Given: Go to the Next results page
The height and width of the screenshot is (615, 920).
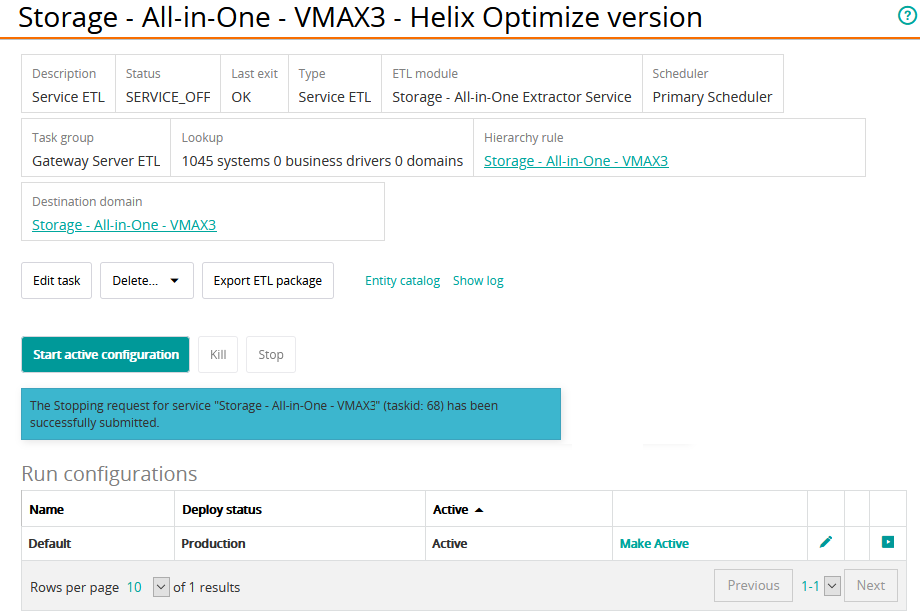Looking at the screenshot, I should pos(870,586).
